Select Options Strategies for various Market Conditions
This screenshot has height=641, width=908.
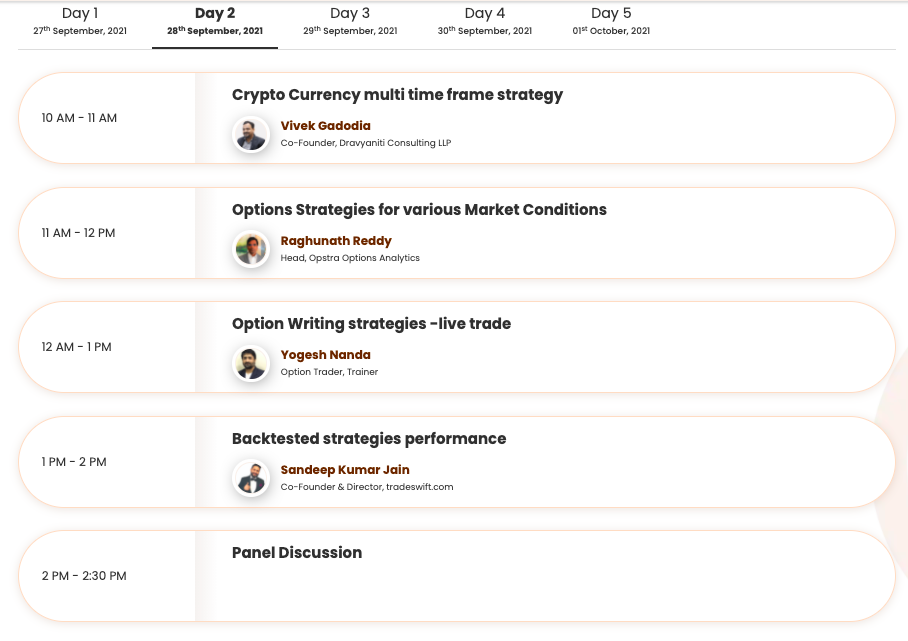419,210
